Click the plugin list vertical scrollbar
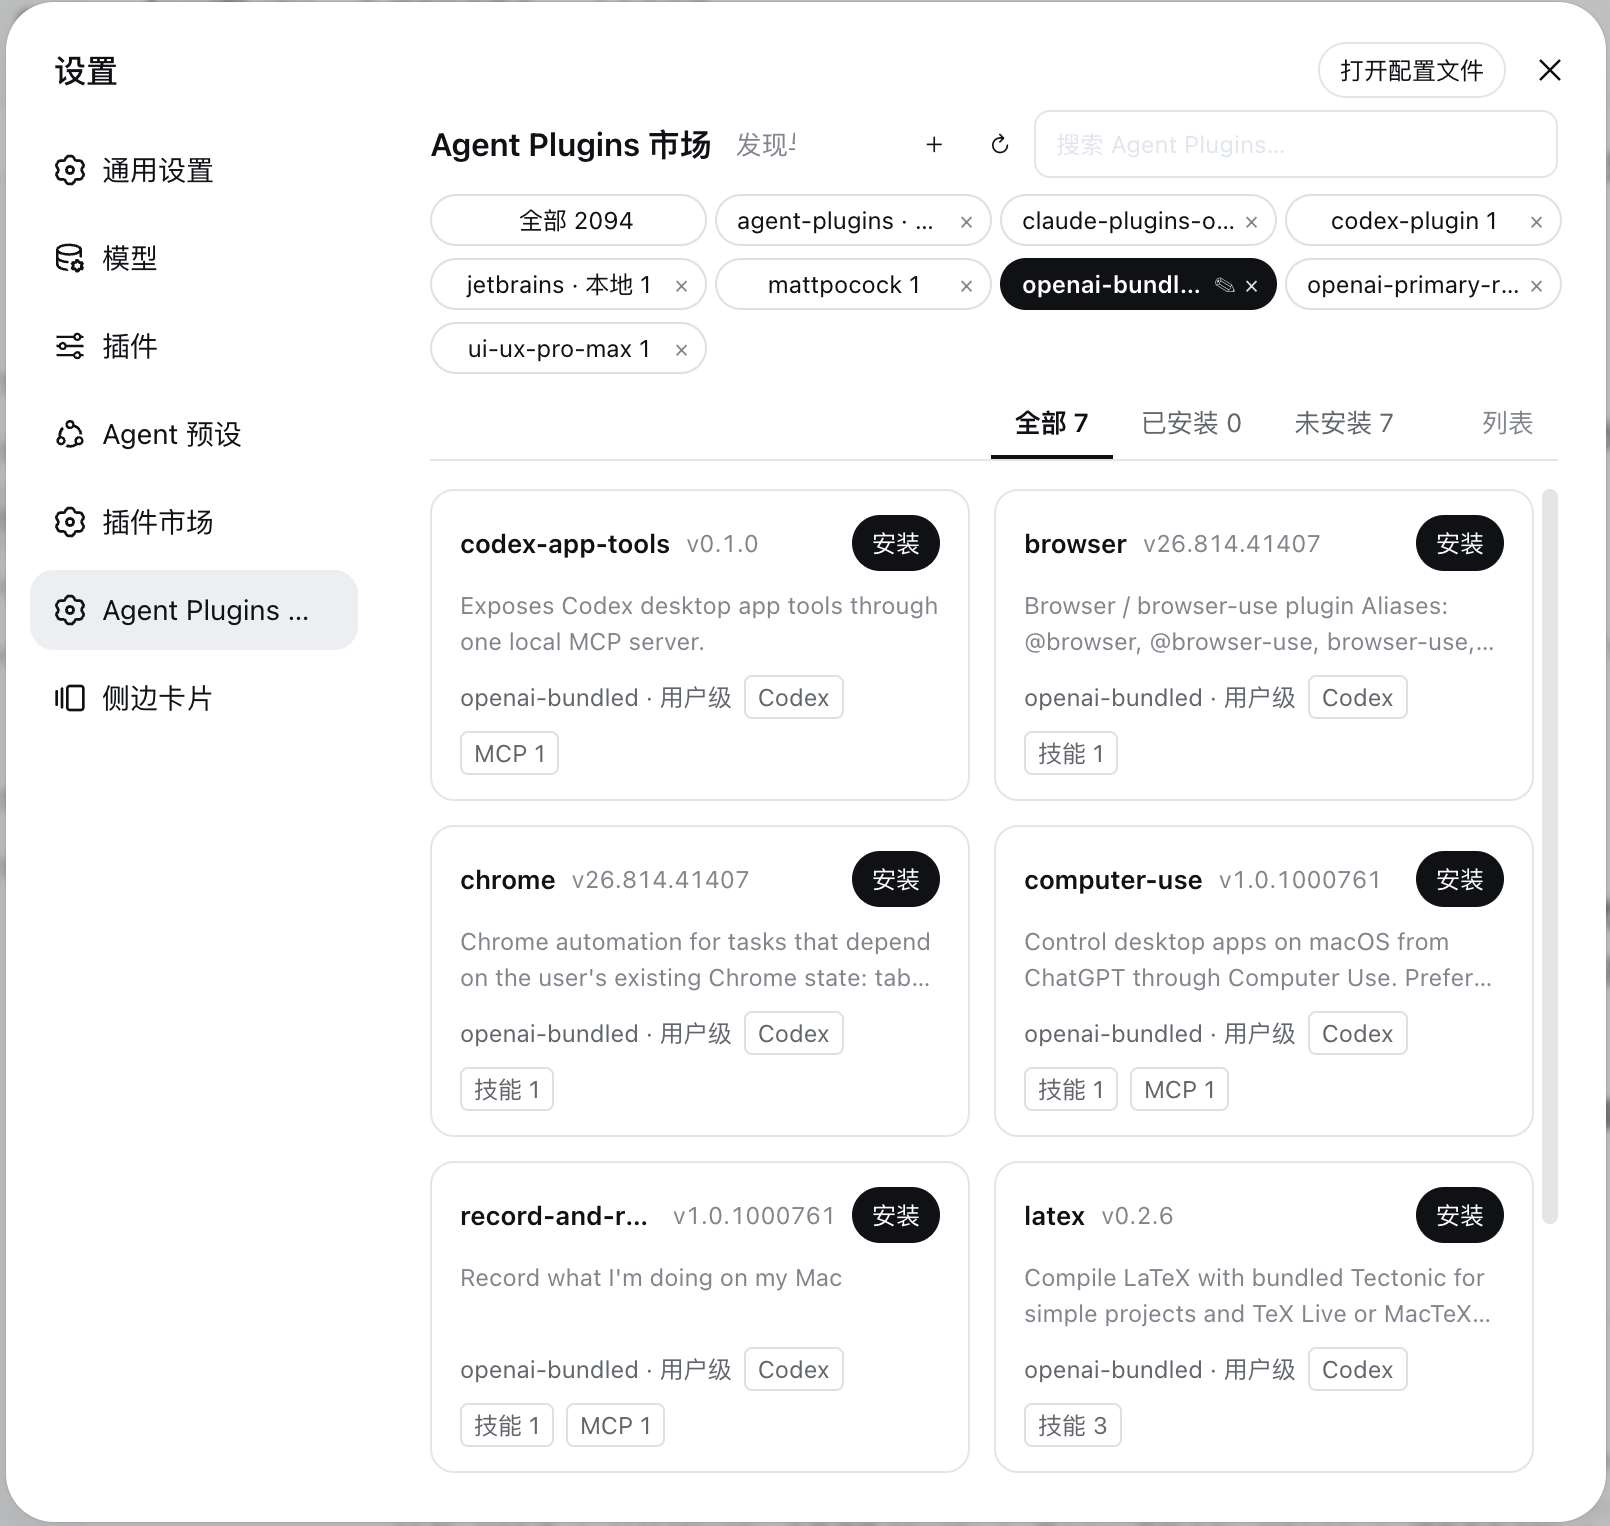This screenshot has width=1610, height=1526. point(1550,856)
